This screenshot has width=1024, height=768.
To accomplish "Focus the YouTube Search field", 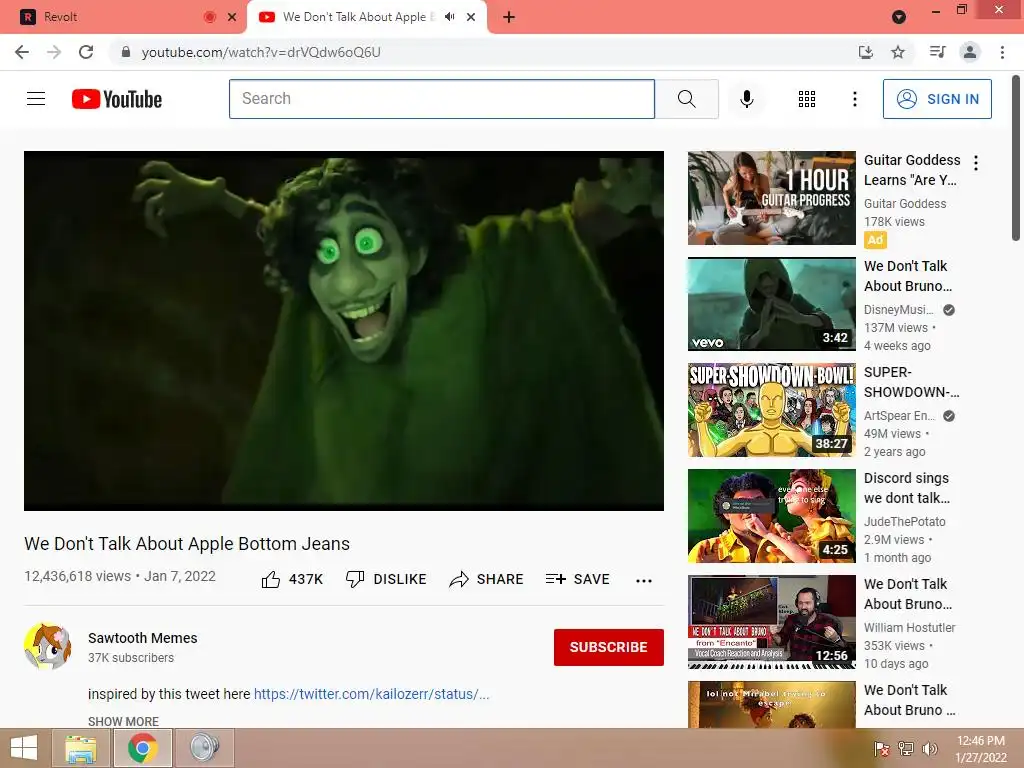I will click(442, 99).
